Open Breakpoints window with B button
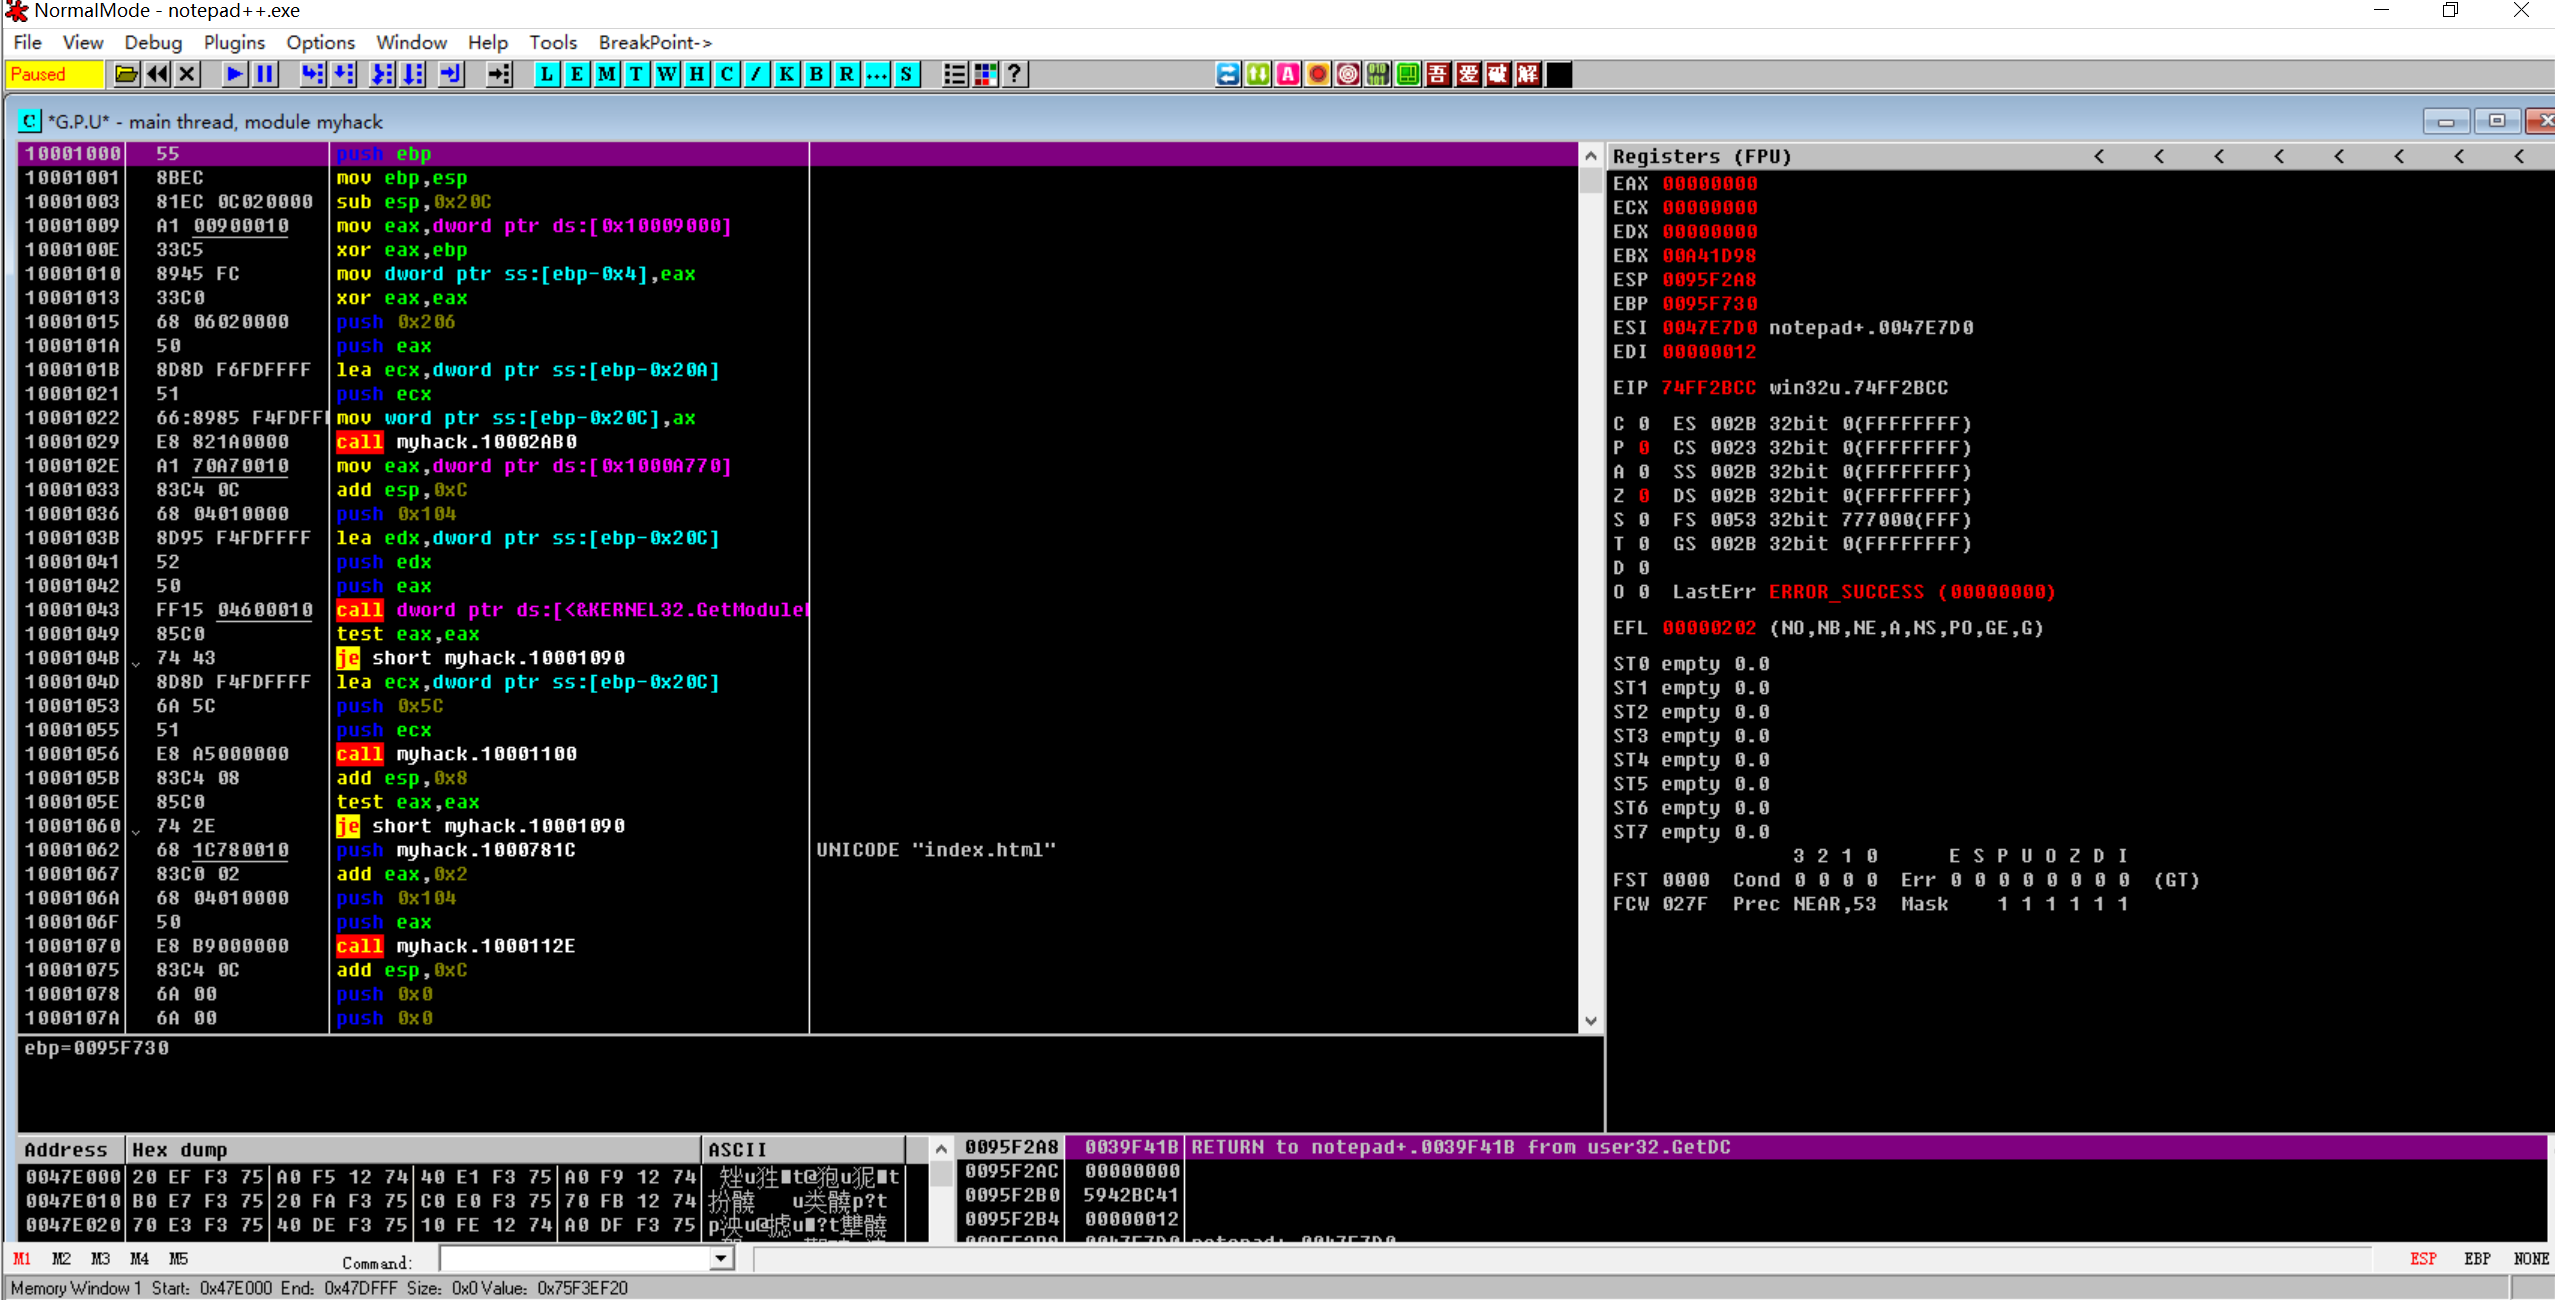 coord(817,74)
